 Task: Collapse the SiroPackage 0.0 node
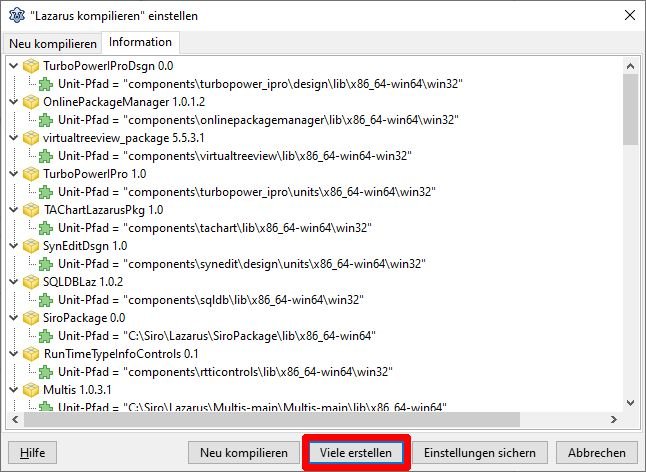[x=14, y=318]
